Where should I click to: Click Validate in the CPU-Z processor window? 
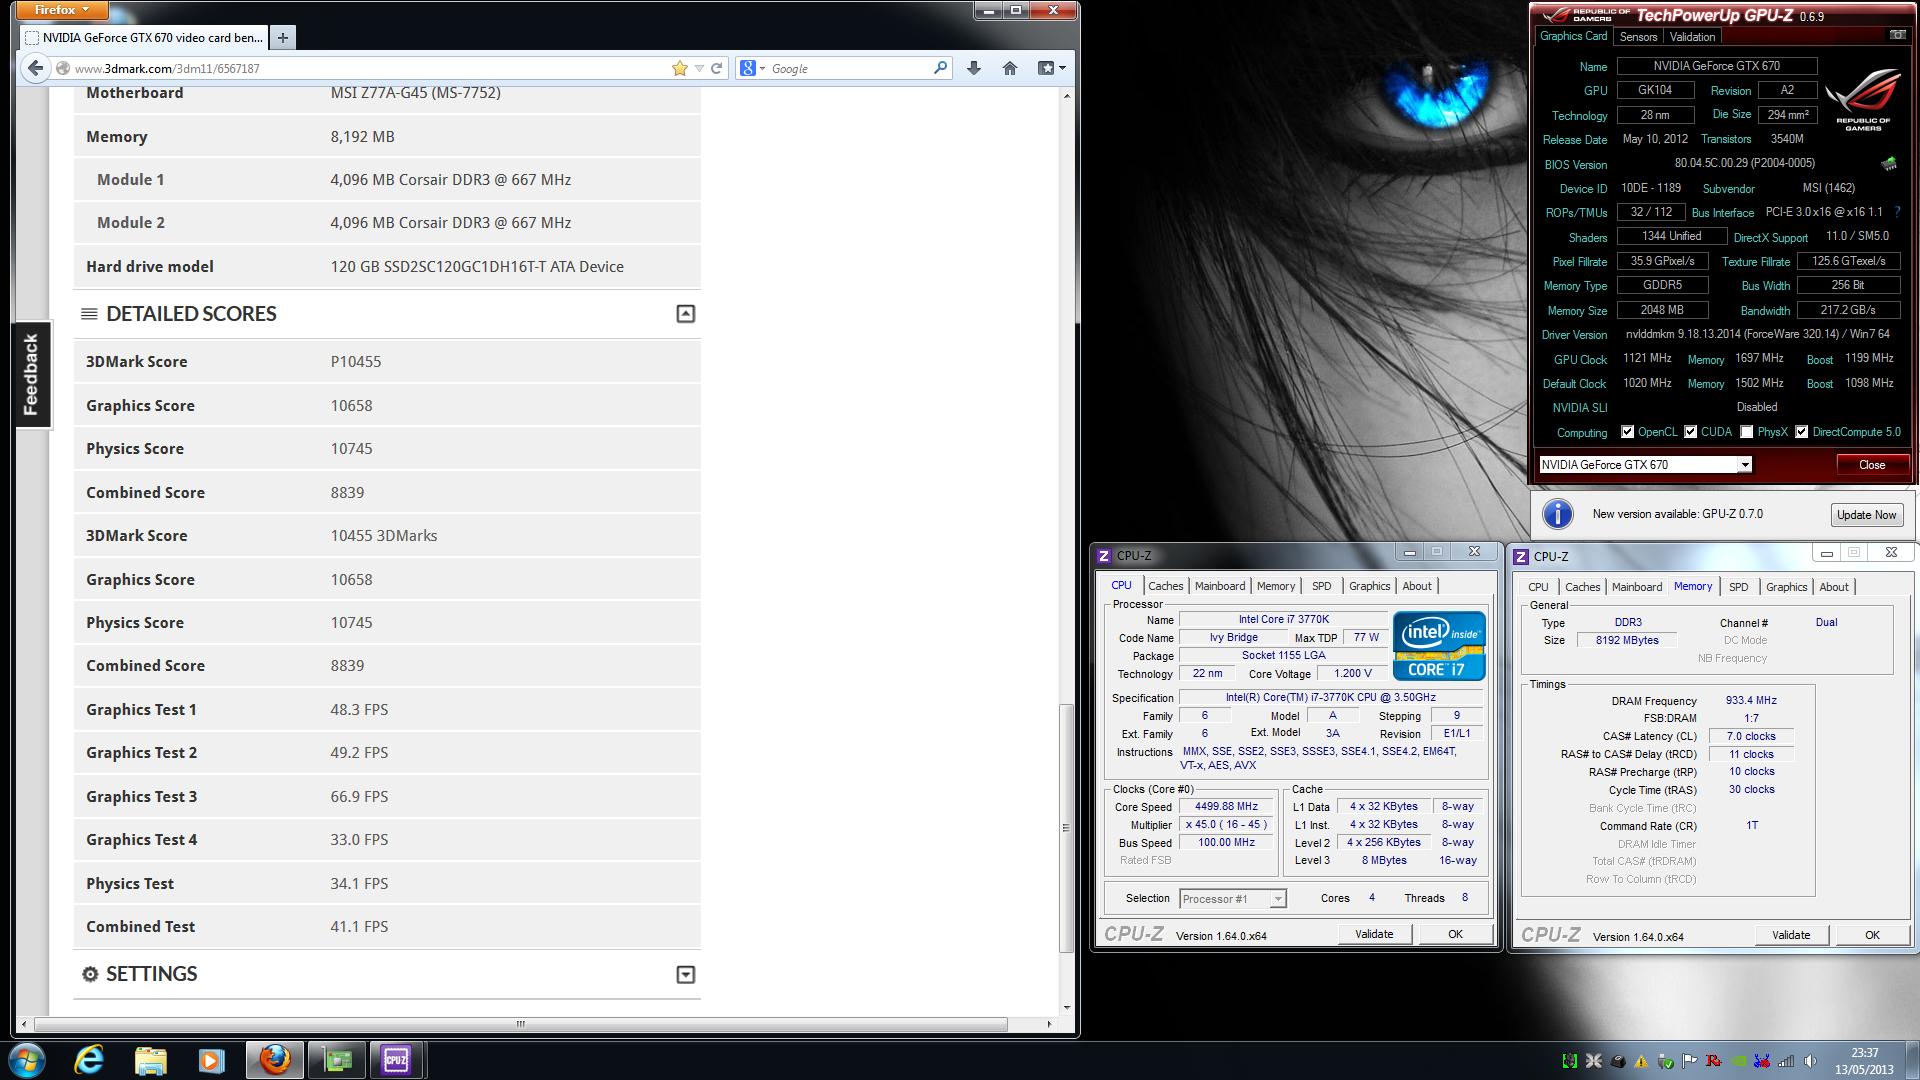(x=1373, y=934)
